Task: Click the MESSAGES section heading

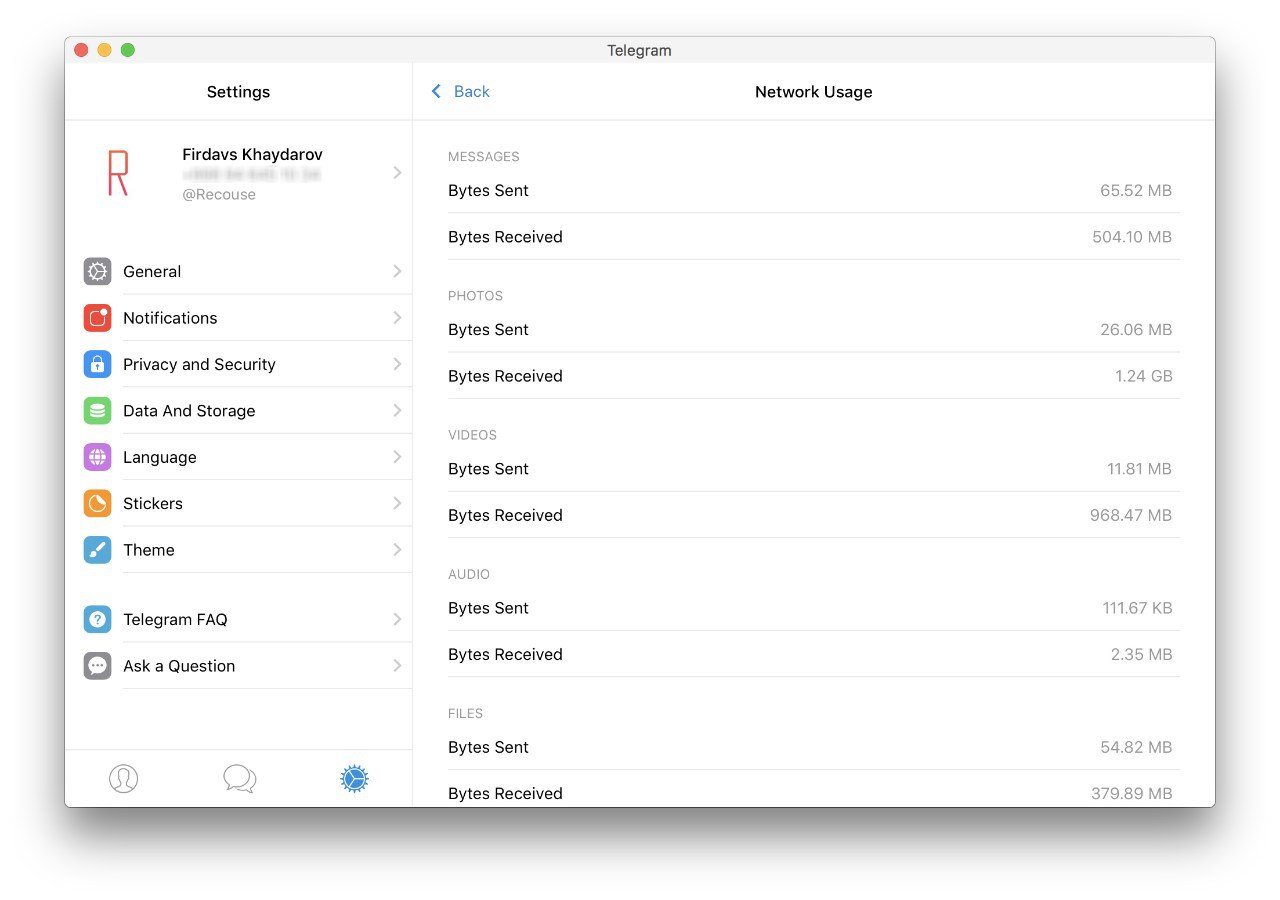Action: 484,157
